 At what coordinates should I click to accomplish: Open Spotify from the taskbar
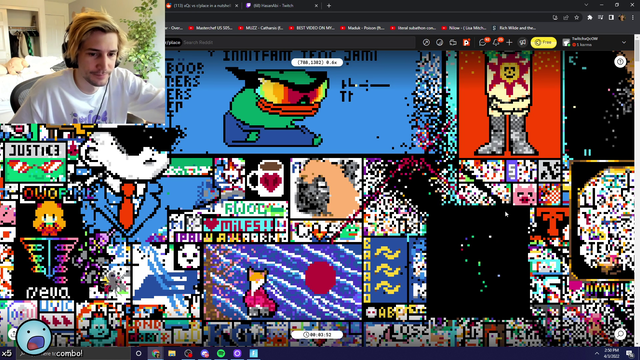click(221, 353)
